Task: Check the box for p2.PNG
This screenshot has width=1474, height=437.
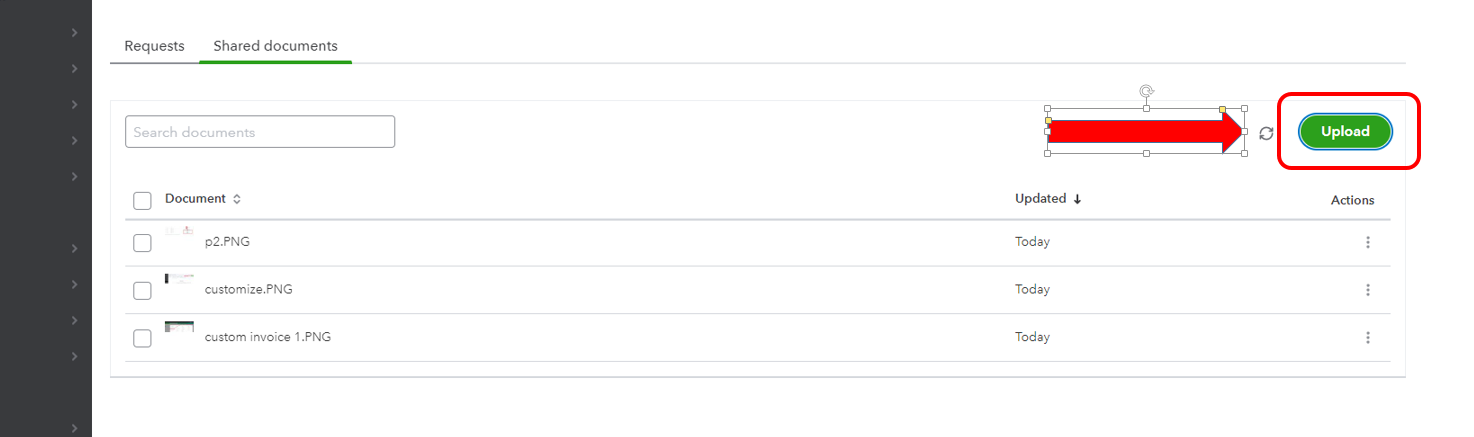Action: 142,243
